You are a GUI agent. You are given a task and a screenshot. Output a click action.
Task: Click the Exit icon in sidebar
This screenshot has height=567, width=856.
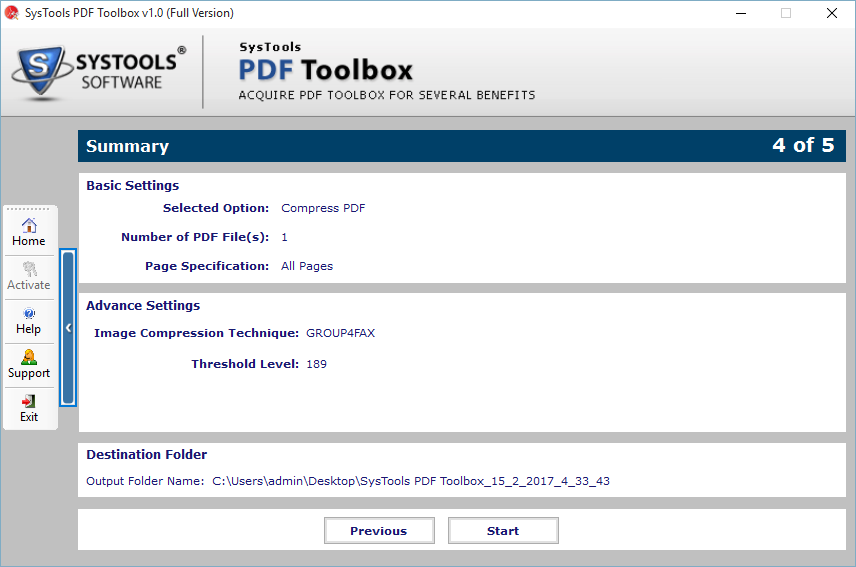click(x=29, y=409)
